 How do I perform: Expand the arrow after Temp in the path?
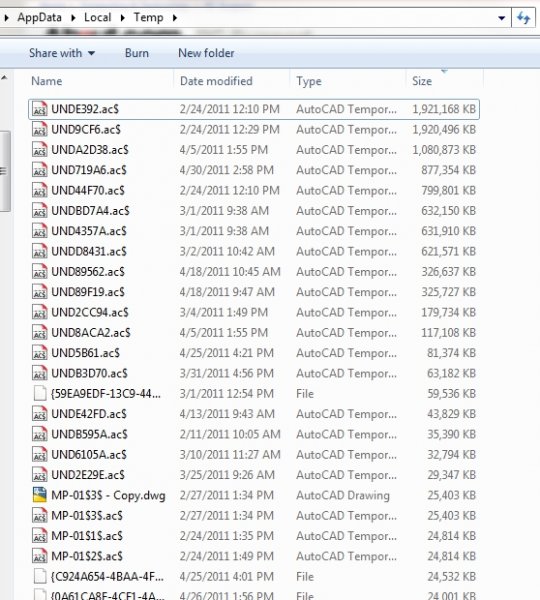coord(175,18)
